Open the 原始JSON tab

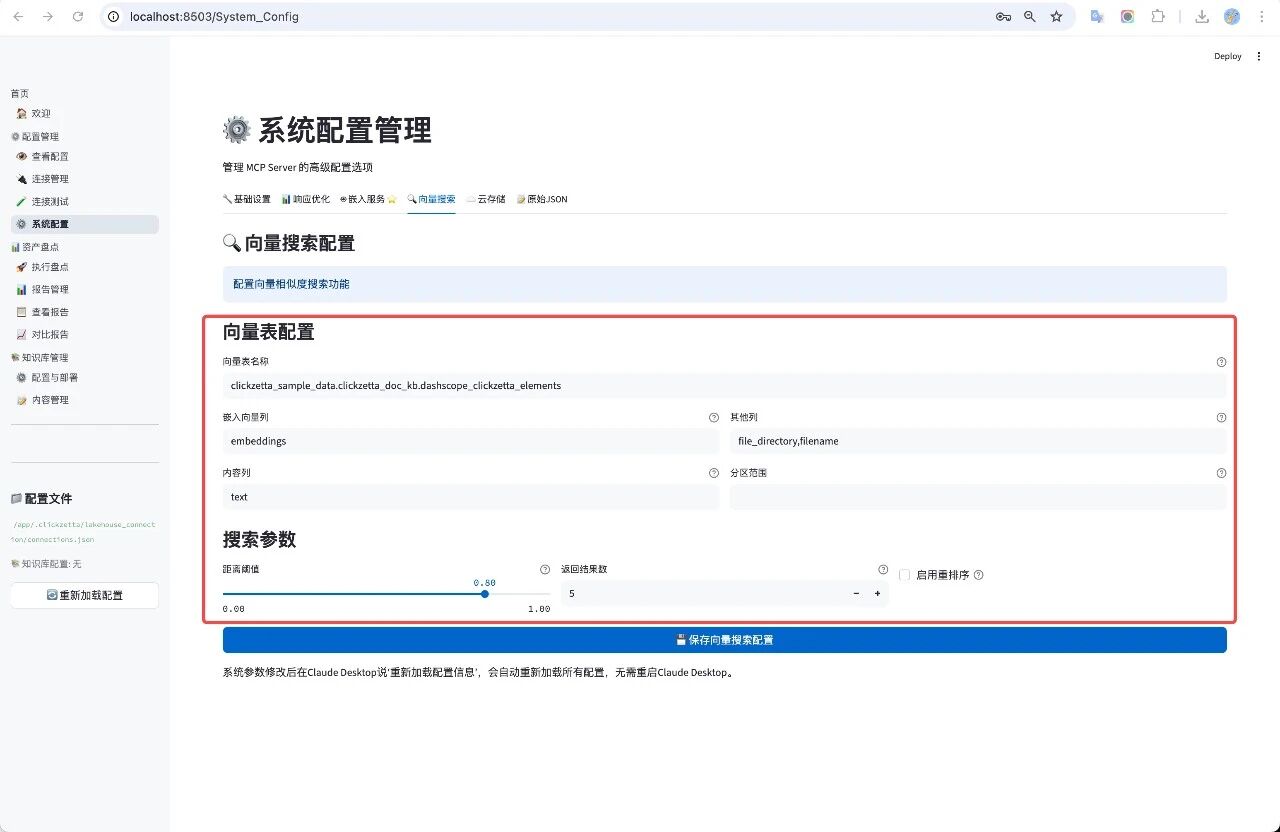542,199
